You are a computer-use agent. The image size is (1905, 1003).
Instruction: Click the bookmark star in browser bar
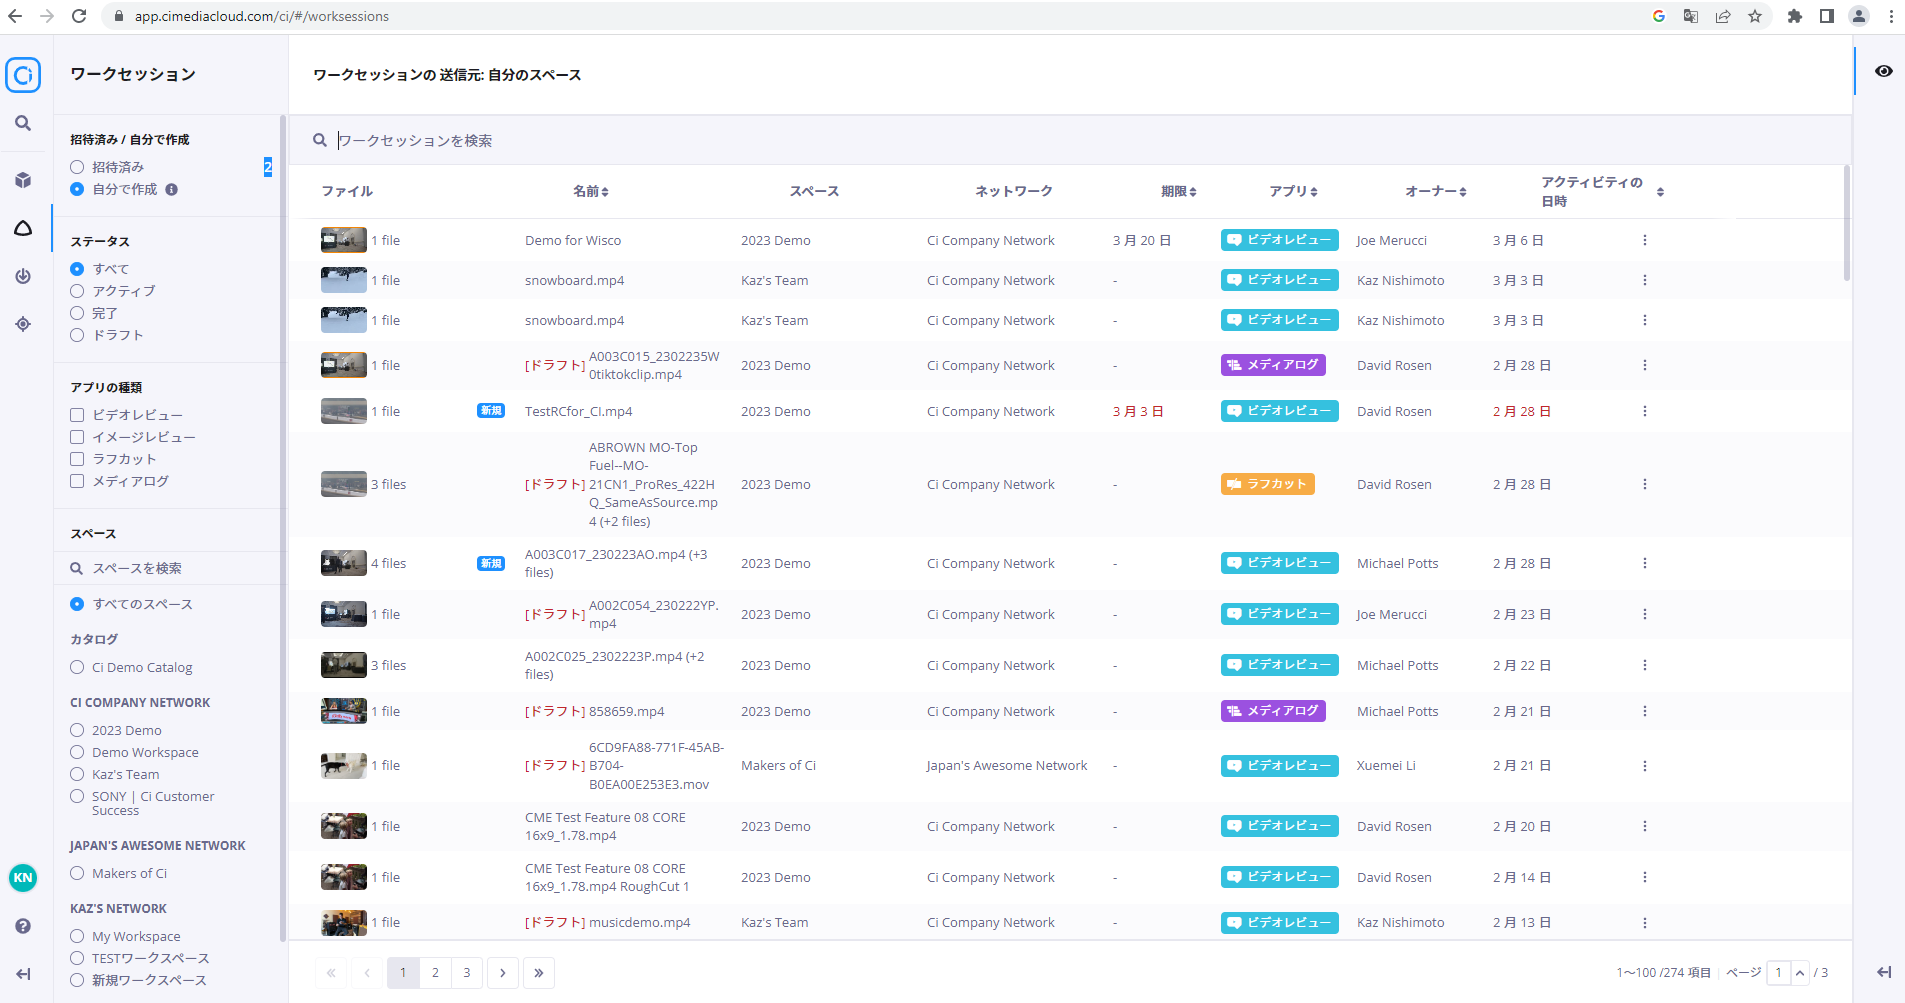coord(1755,16)
